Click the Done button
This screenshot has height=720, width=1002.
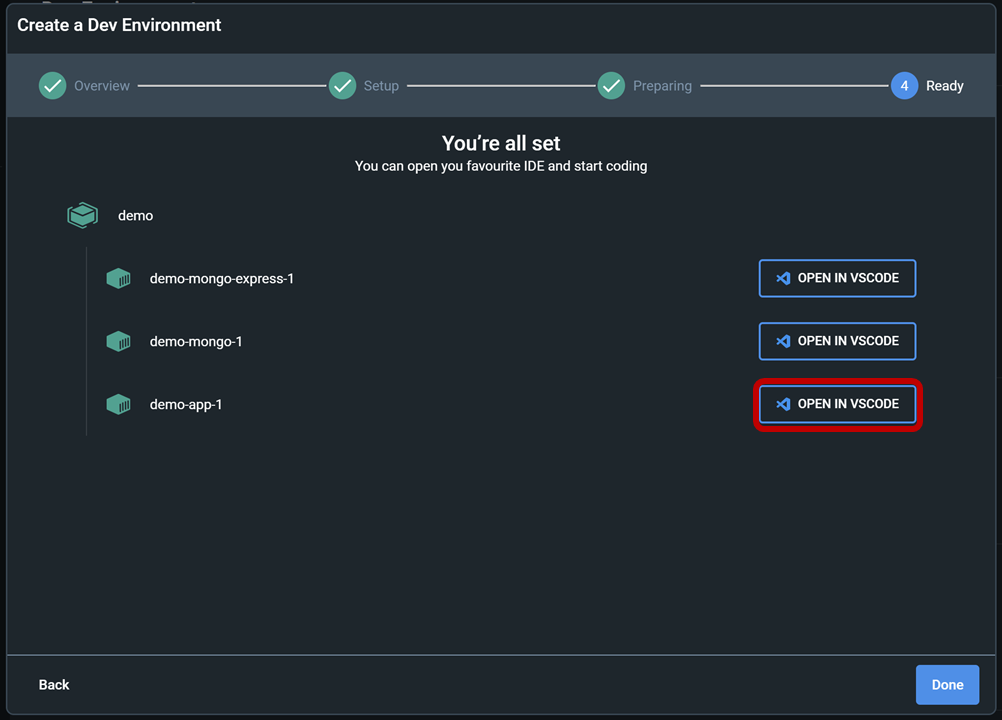947,685
